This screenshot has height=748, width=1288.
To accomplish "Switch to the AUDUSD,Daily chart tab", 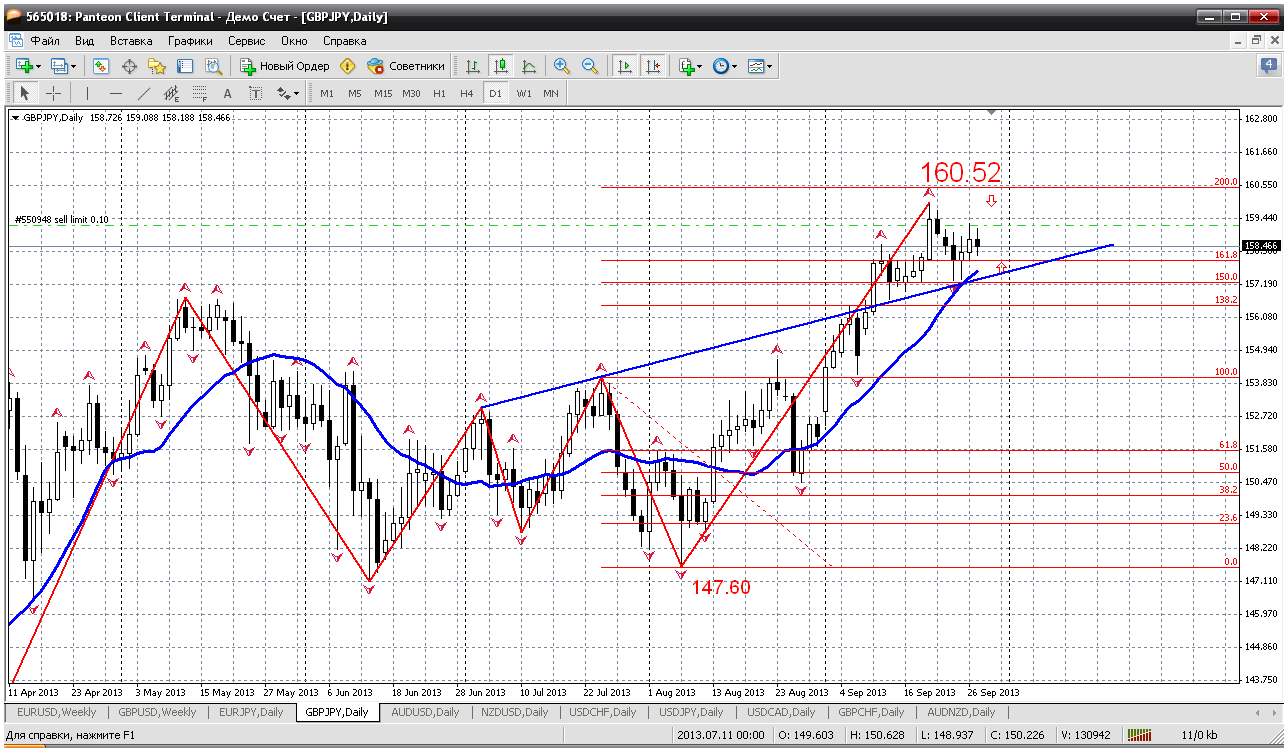I will (x=426, y=712).
